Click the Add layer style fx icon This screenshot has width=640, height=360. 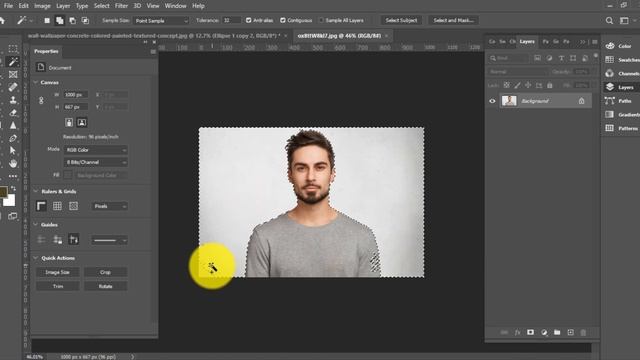click(517, 332)
